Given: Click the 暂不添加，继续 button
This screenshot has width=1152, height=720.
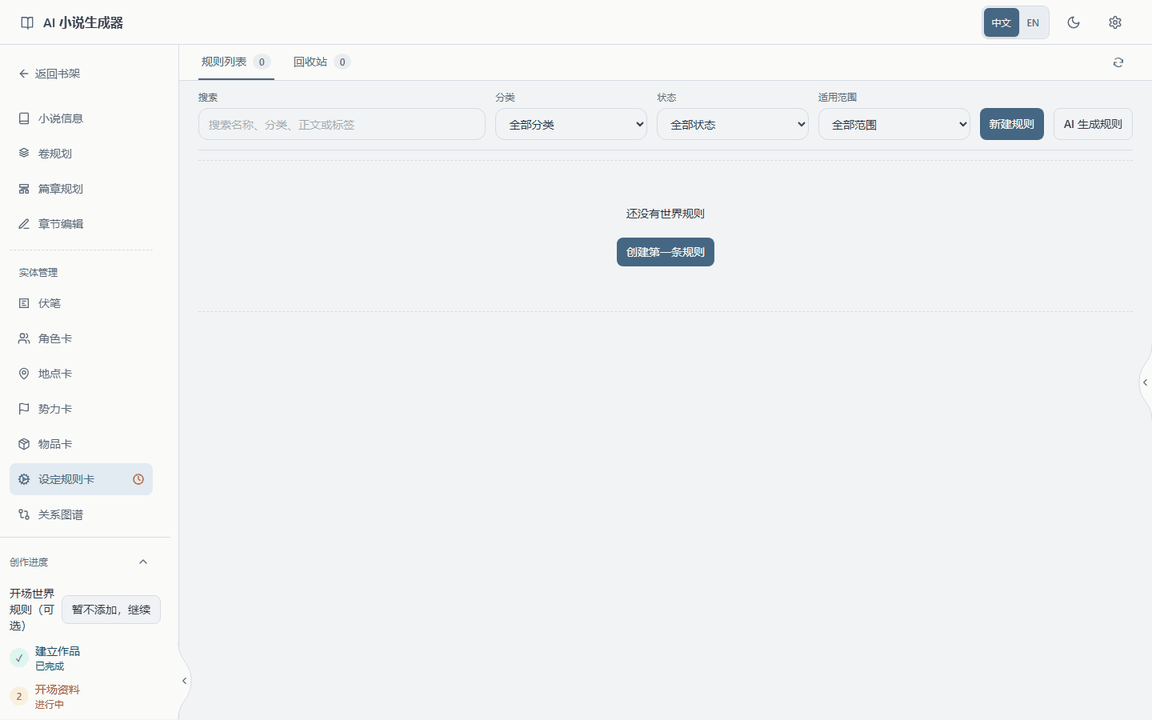Looking at the screenshot, I should click(111, 610).
